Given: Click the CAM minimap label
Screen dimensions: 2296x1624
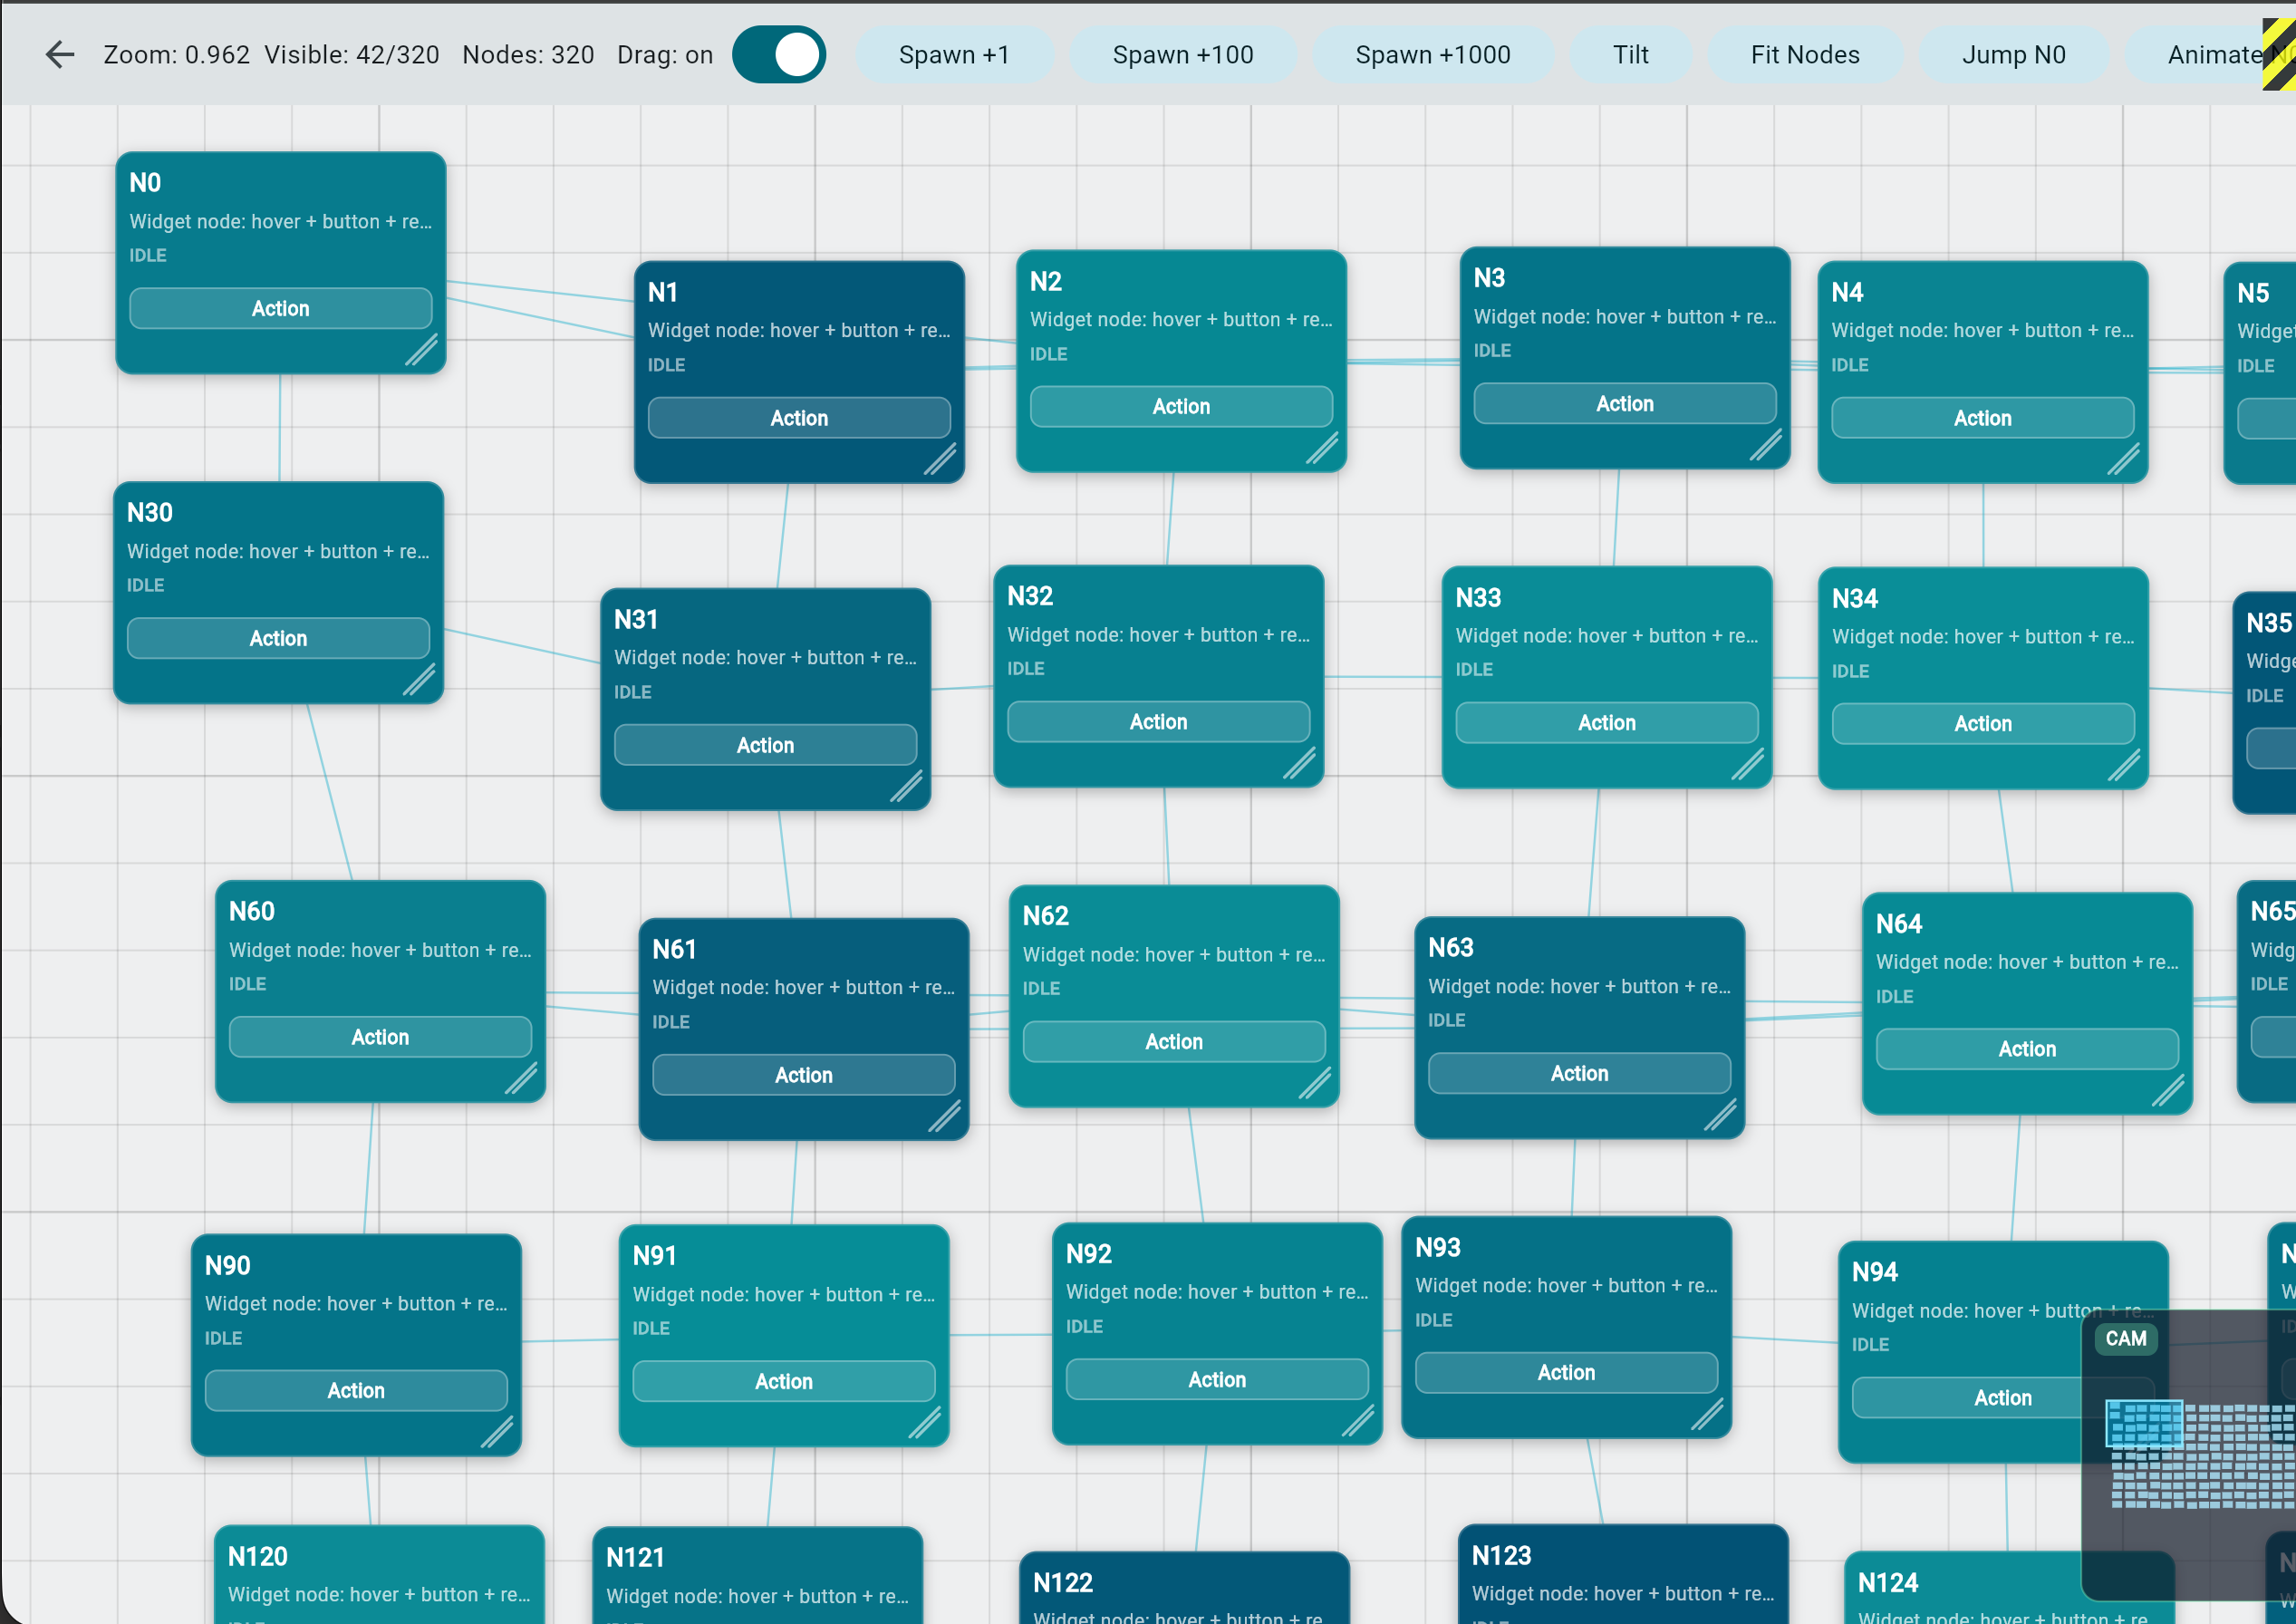Looking at the screenshot, I should [x=2125, y=1338].
